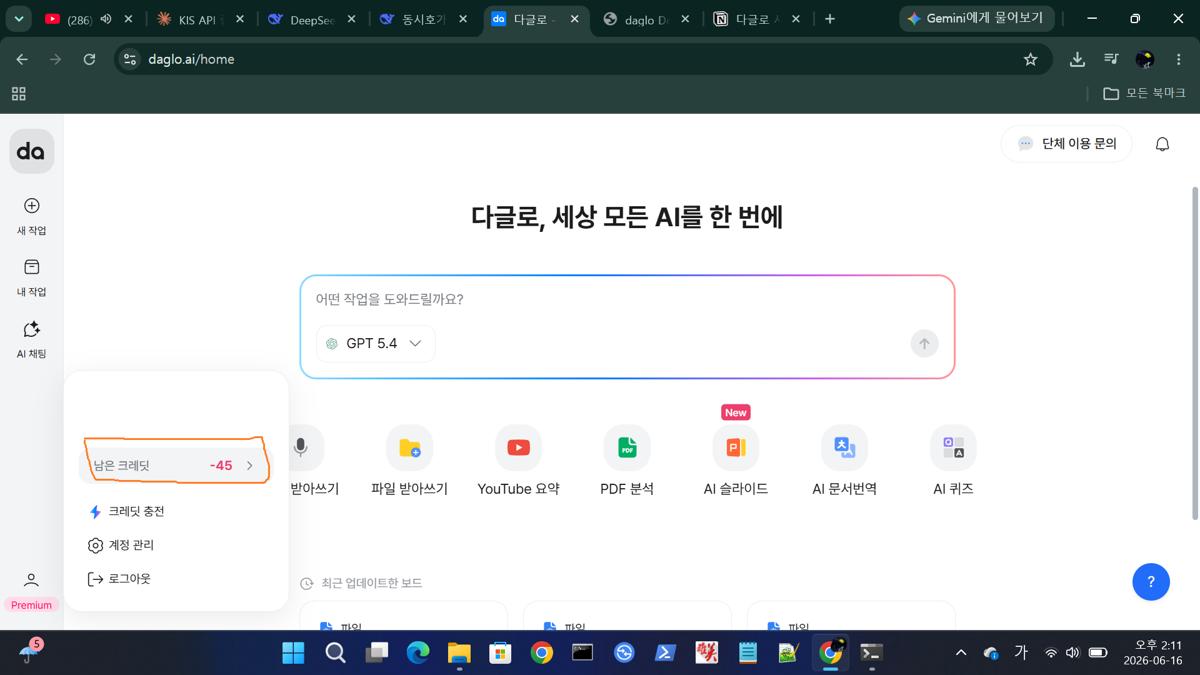The height and width of the screenshot is (675, 1200).
Task: Mute the YouTube tab speaker icon
Action: (x=105, y=19)
